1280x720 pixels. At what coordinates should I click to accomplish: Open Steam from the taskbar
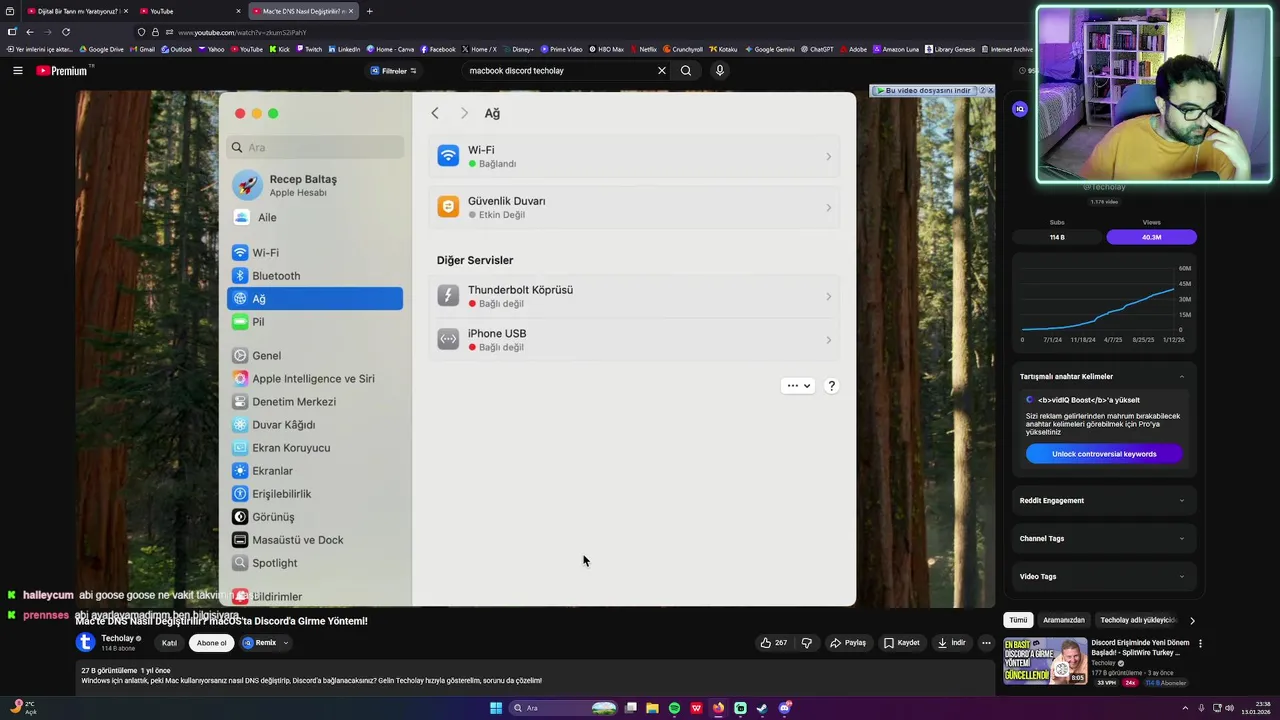(x=762, y=708)
